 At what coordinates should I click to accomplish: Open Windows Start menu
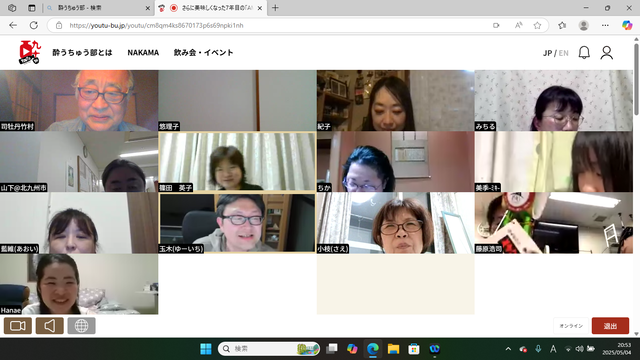pyautogui.click(x=206, y=349)
